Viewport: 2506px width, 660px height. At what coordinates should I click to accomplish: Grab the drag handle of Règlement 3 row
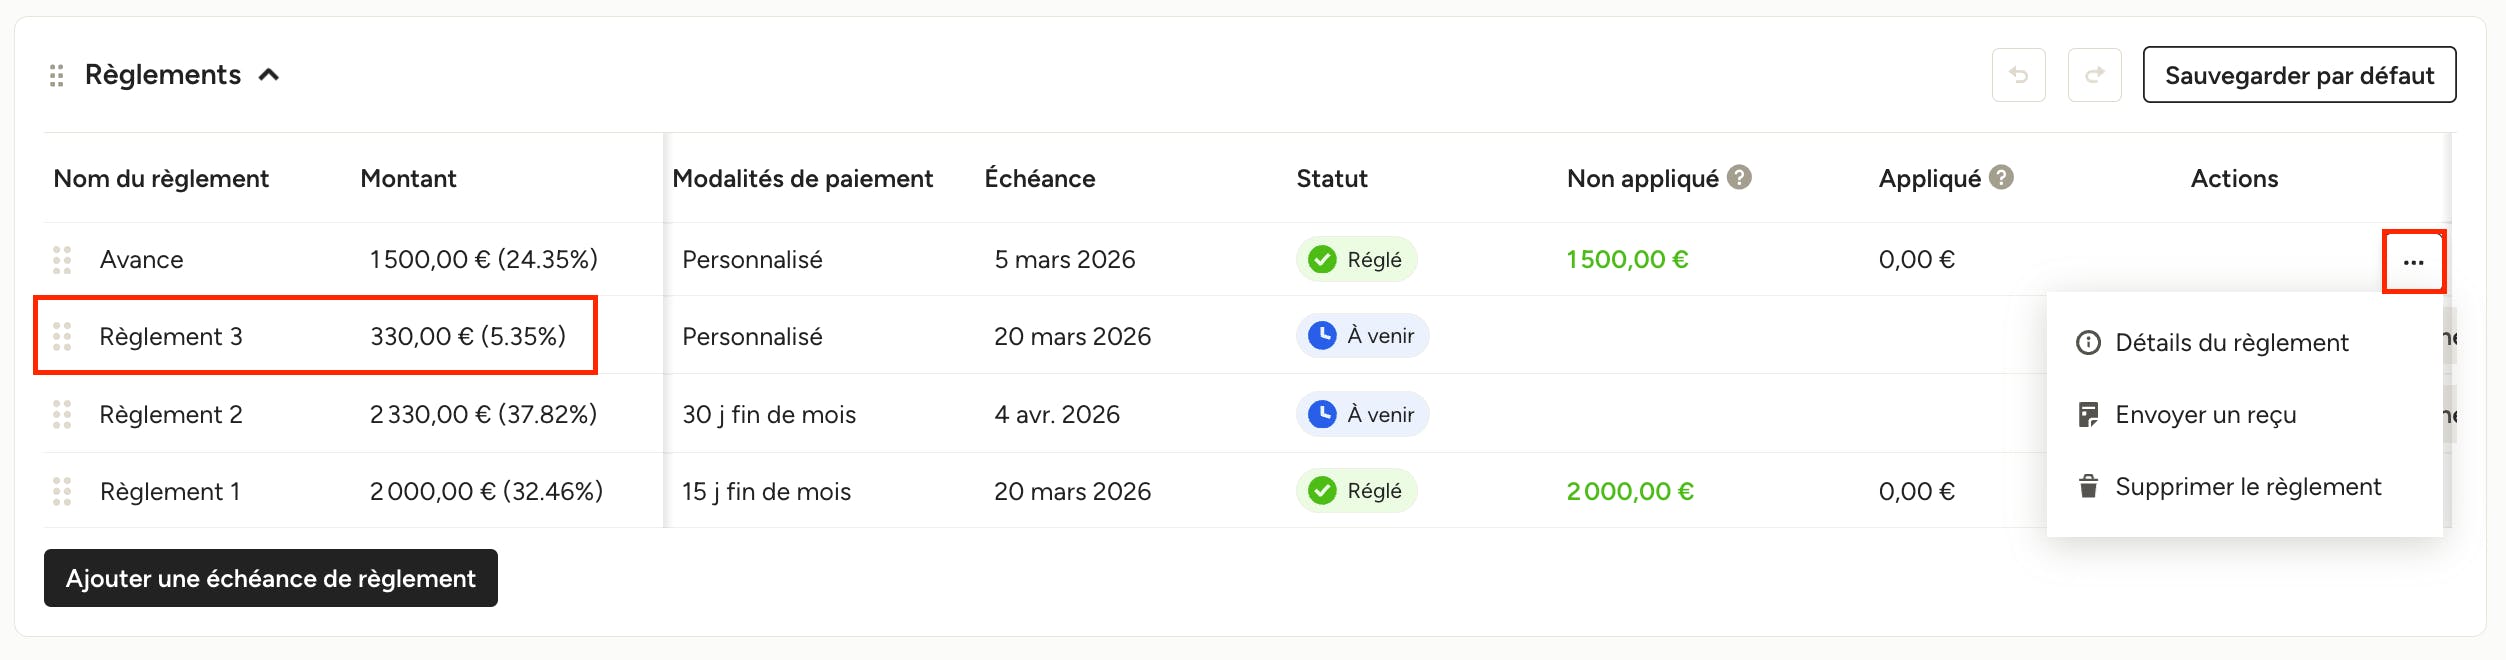pos(62,337)
